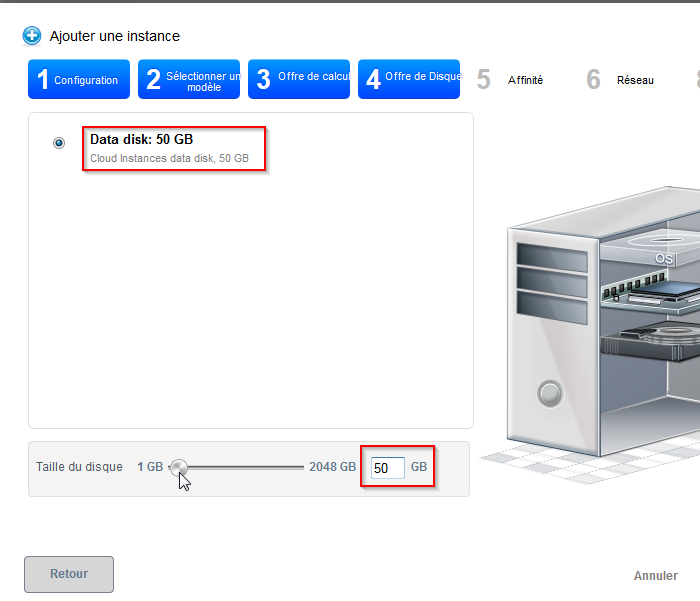This screenshot has height=601, width=700.
Task: Select the Data disk 50 GB radio button
Action: point(59,143)
